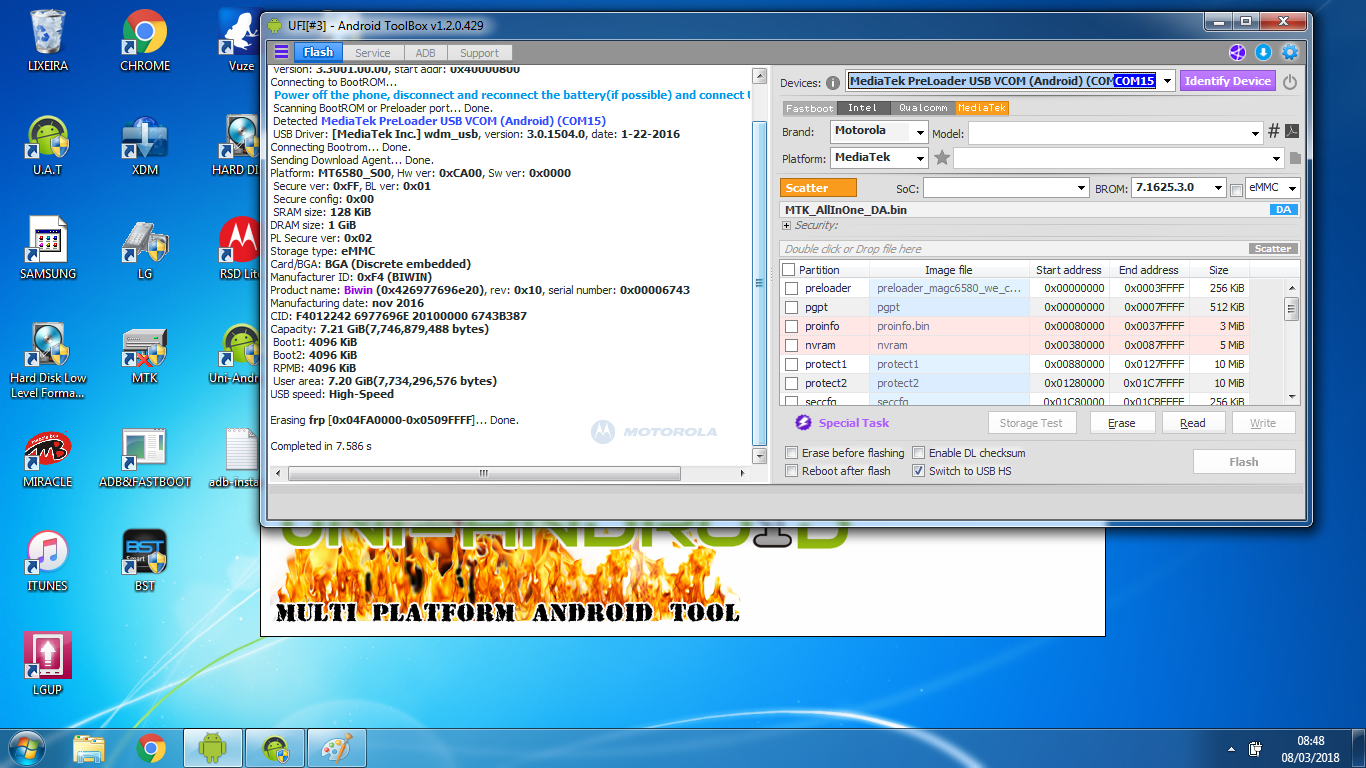The width and height of the screenshot is (1366, 768).
Task: Open settings via the gear icon
Action: pyautogui.click(x=1290, y=52)
